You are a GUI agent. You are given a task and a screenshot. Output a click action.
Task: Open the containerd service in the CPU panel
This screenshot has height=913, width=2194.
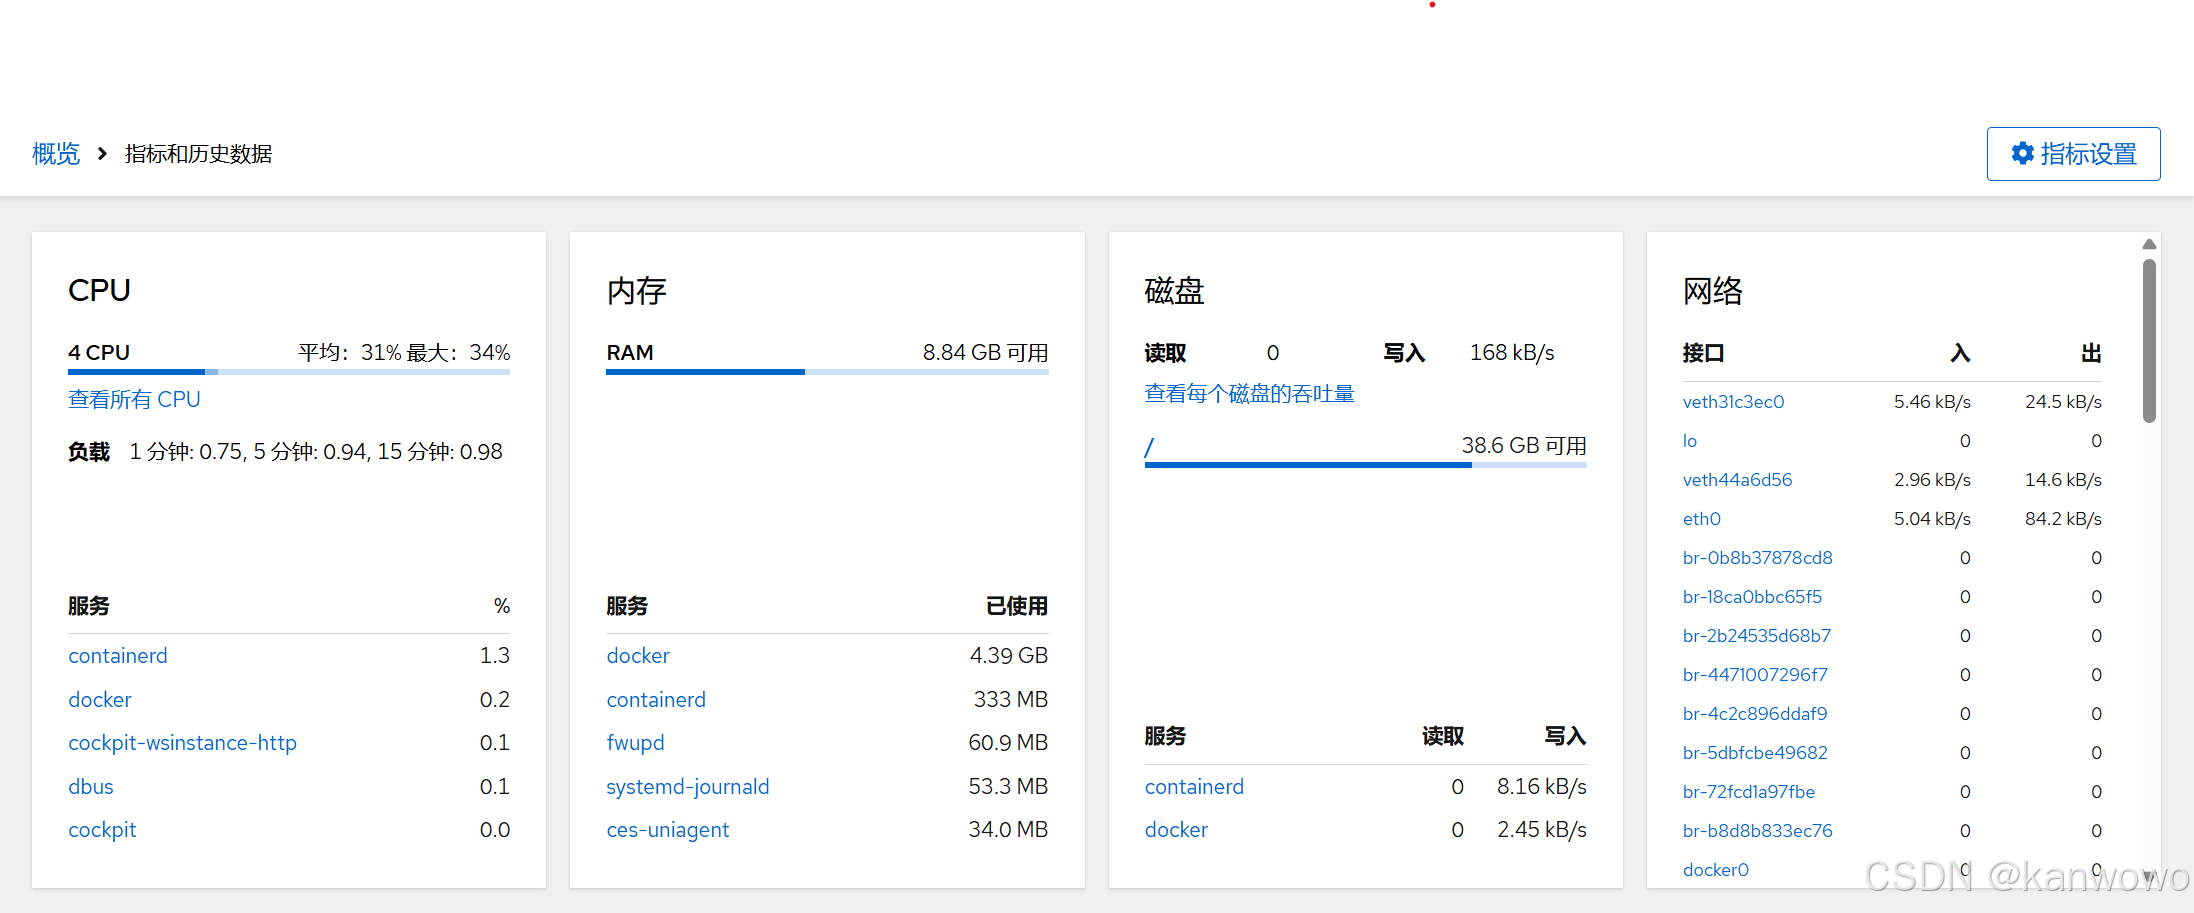(x=117, y=655)
